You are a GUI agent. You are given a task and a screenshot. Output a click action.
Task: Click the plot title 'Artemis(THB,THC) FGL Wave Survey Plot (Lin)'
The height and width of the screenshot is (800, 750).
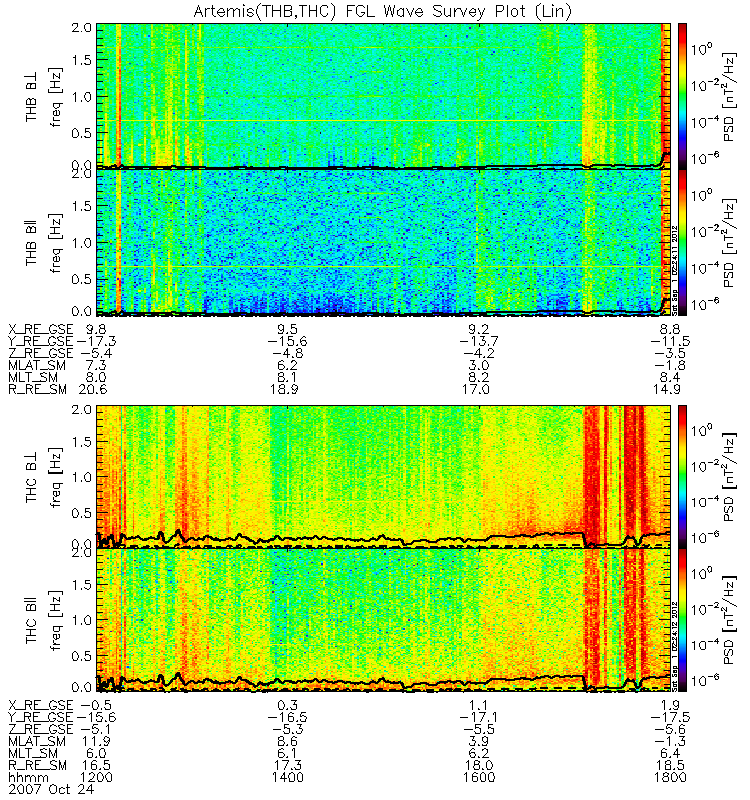tap(382, 11)
